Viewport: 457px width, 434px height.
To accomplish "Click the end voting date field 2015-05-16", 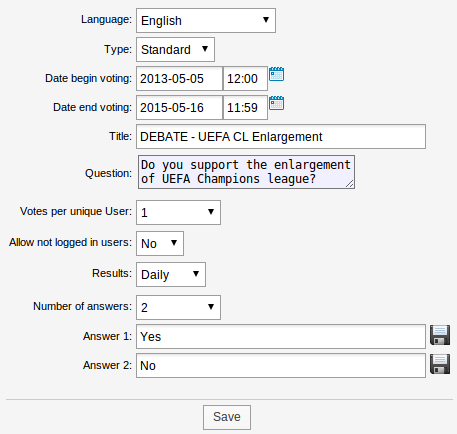I will click(179, 108).
